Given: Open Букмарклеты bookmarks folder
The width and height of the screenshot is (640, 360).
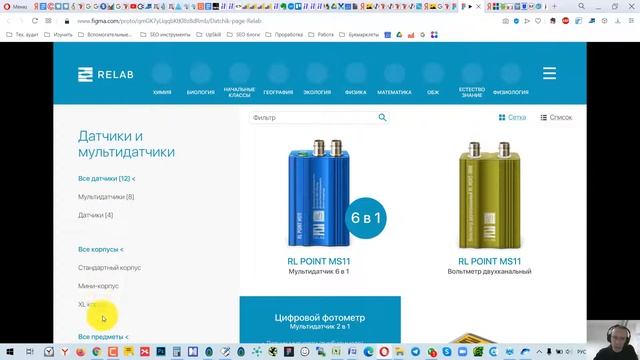Looking at the screenshot, I should [x=359, y=35].
